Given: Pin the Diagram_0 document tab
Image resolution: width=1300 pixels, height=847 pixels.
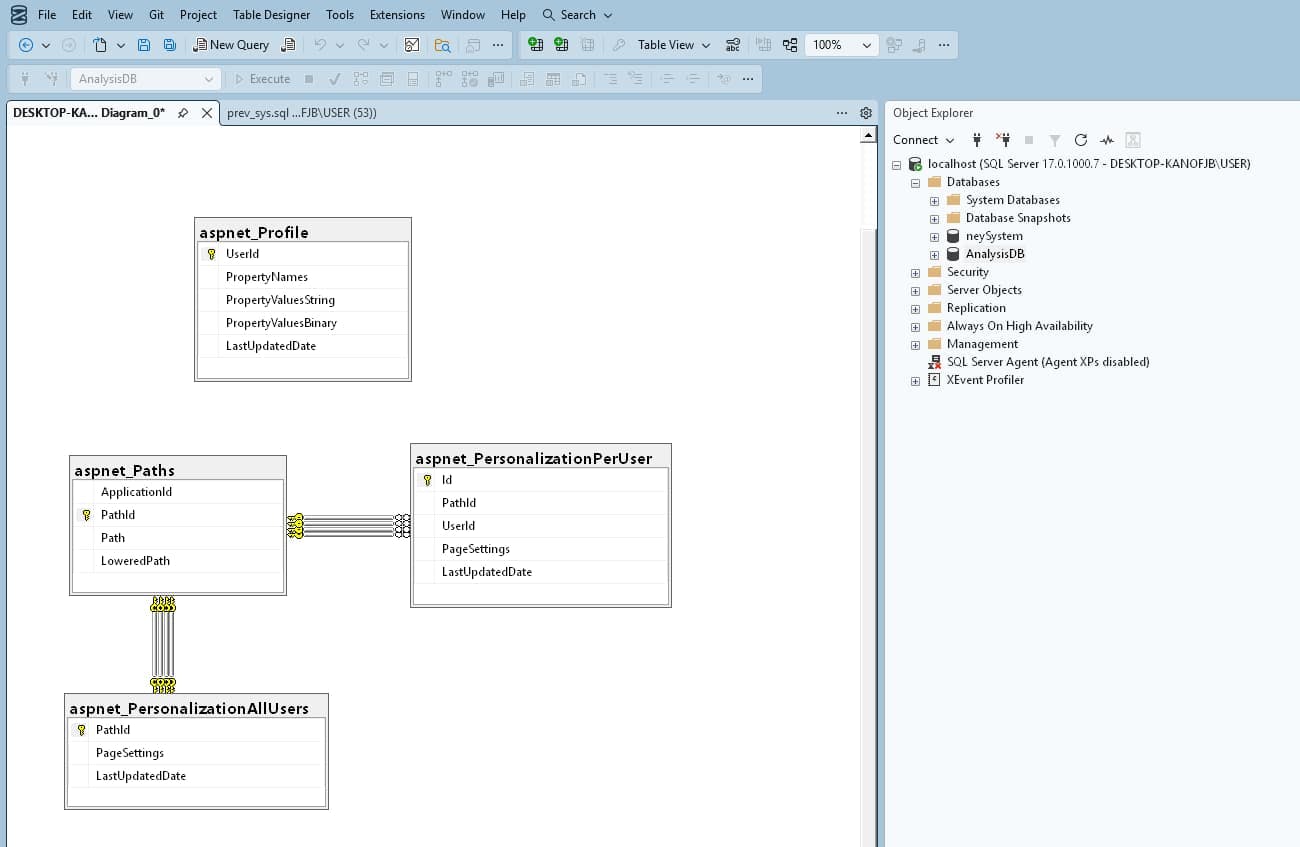Looking at the screenshot, I should 182,113.
